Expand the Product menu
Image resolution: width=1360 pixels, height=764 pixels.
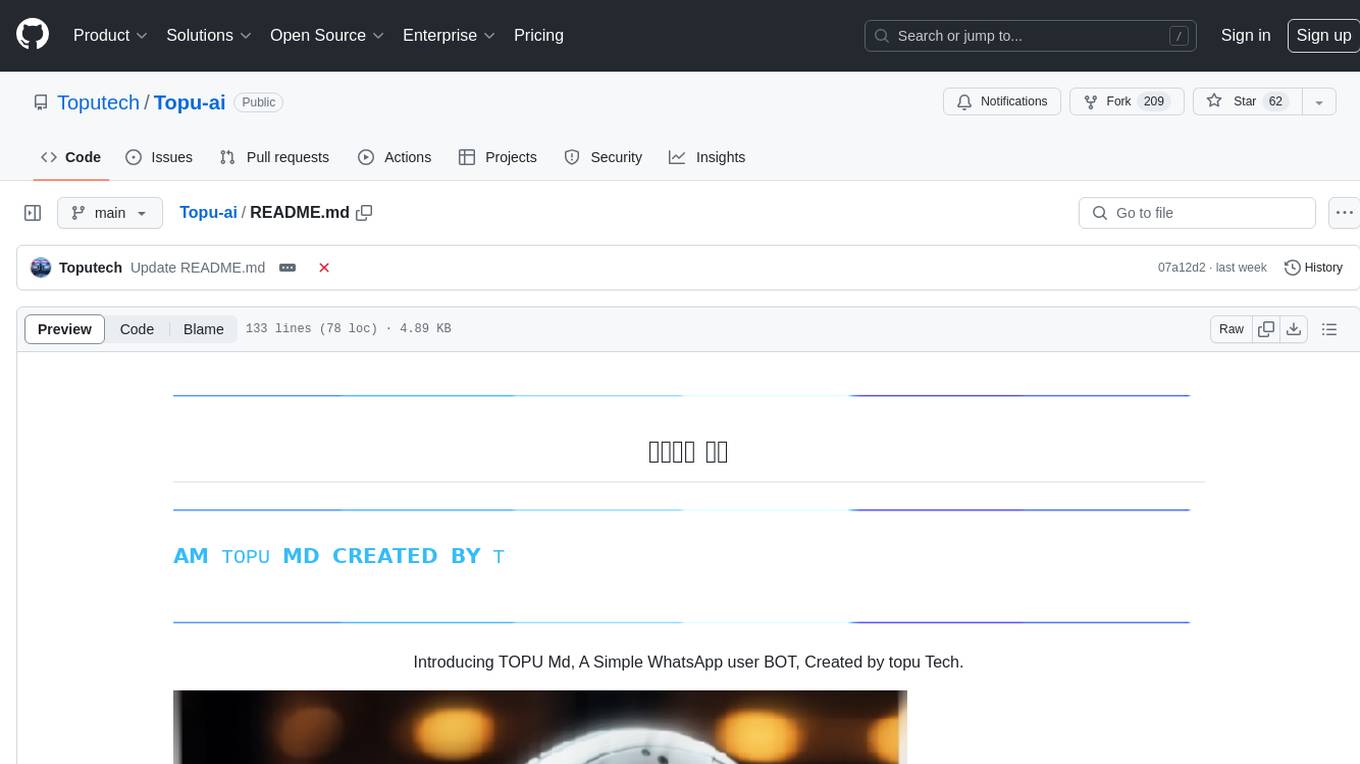click(110, 35)
